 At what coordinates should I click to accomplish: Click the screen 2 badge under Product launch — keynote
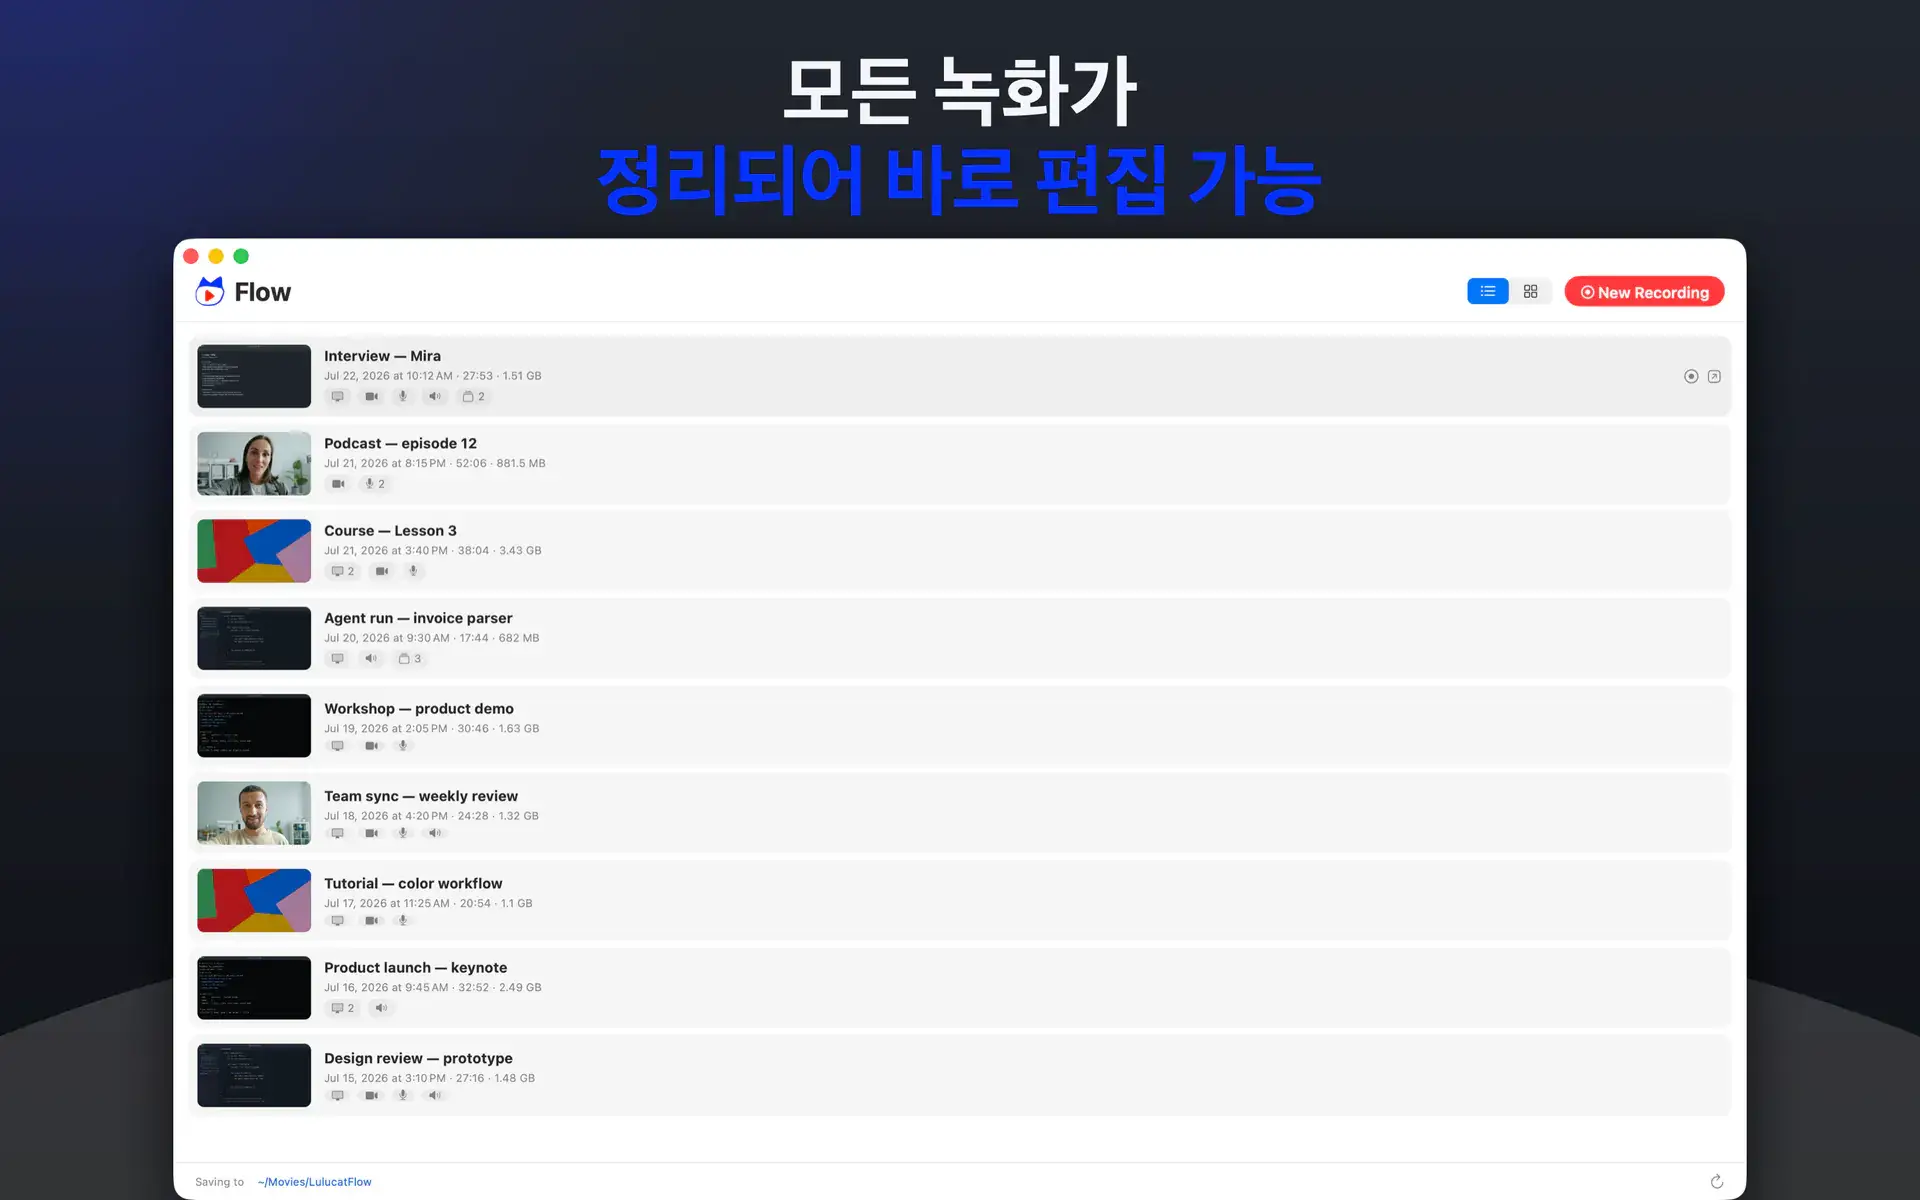(x=343, y=1008)
